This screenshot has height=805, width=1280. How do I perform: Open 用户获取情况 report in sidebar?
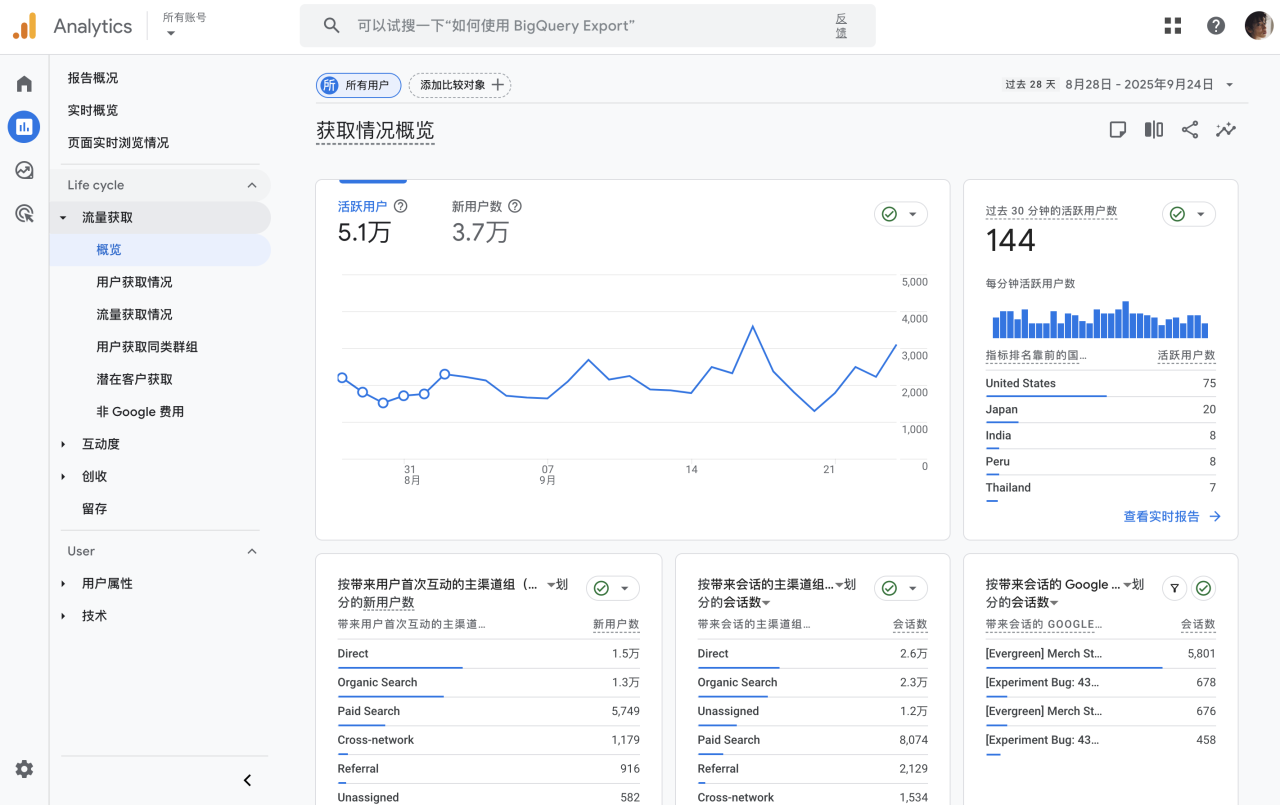134,282
